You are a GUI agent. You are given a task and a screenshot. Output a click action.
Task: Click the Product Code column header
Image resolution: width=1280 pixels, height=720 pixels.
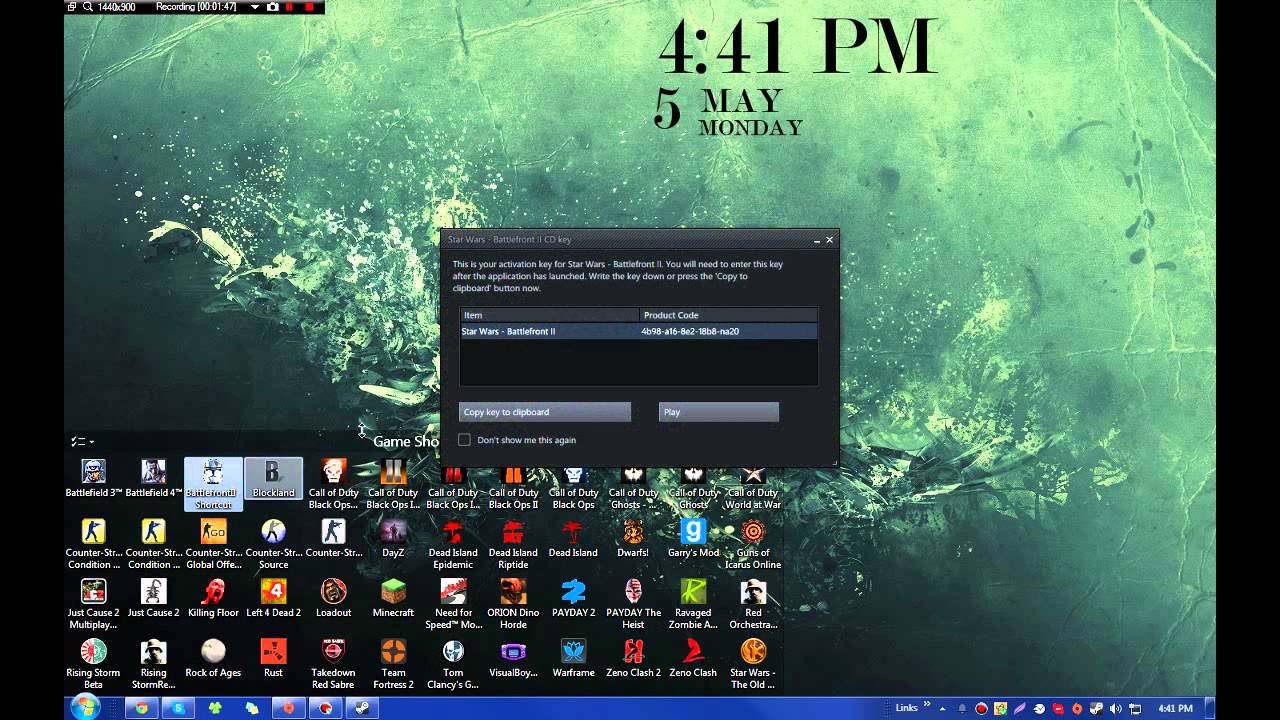[x=728, y=315]
